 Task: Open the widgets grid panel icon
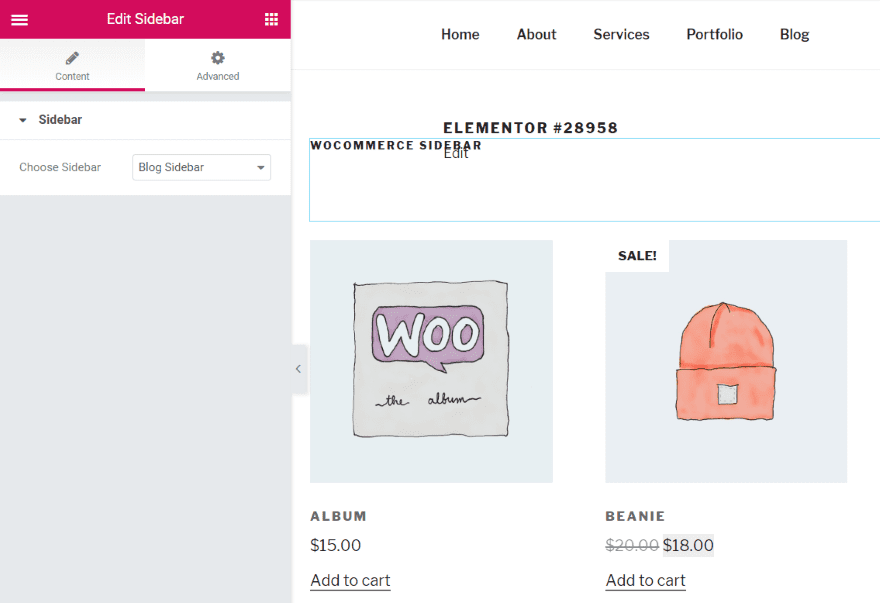coord(271,19)
